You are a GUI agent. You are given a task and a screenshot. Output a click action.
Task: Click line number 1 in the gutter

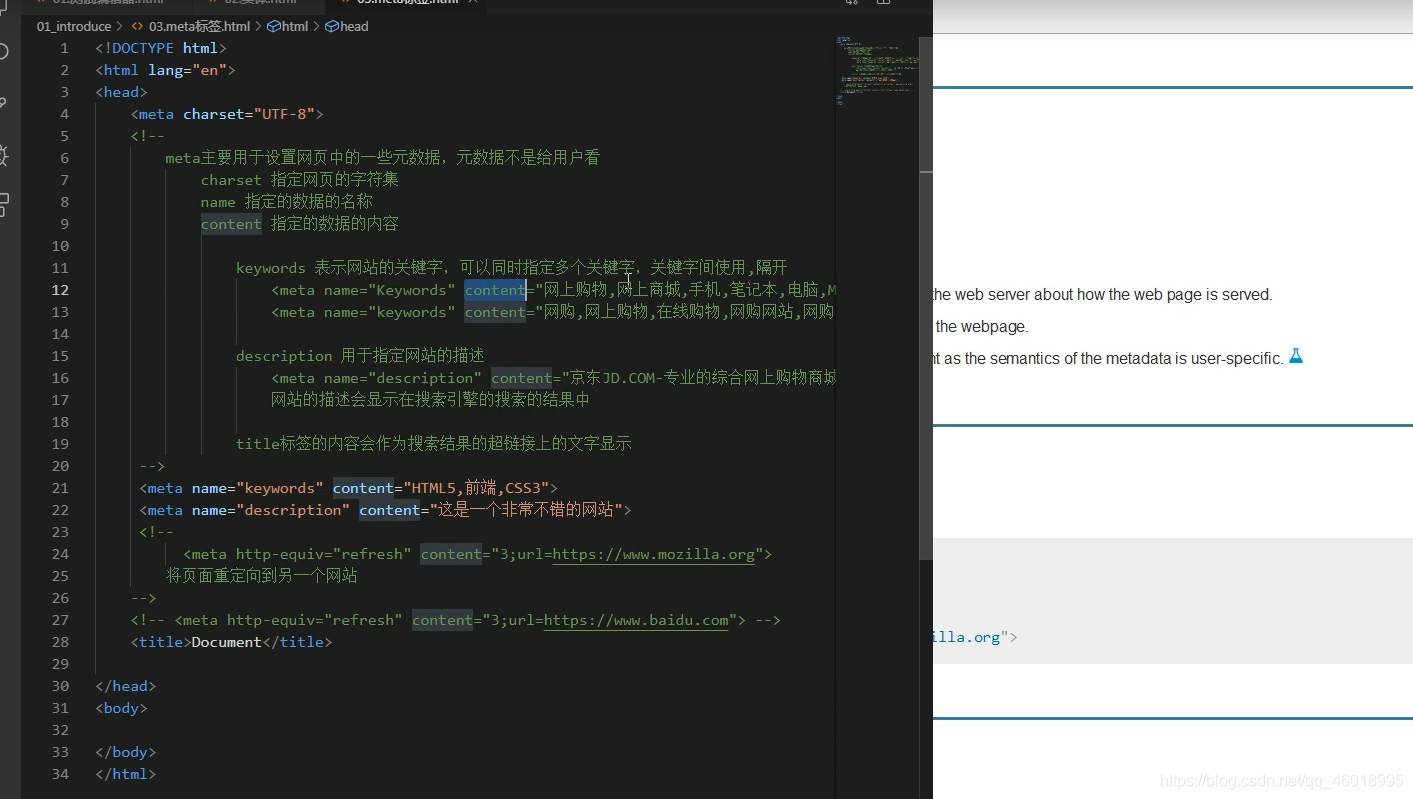(x=65, y=48)
